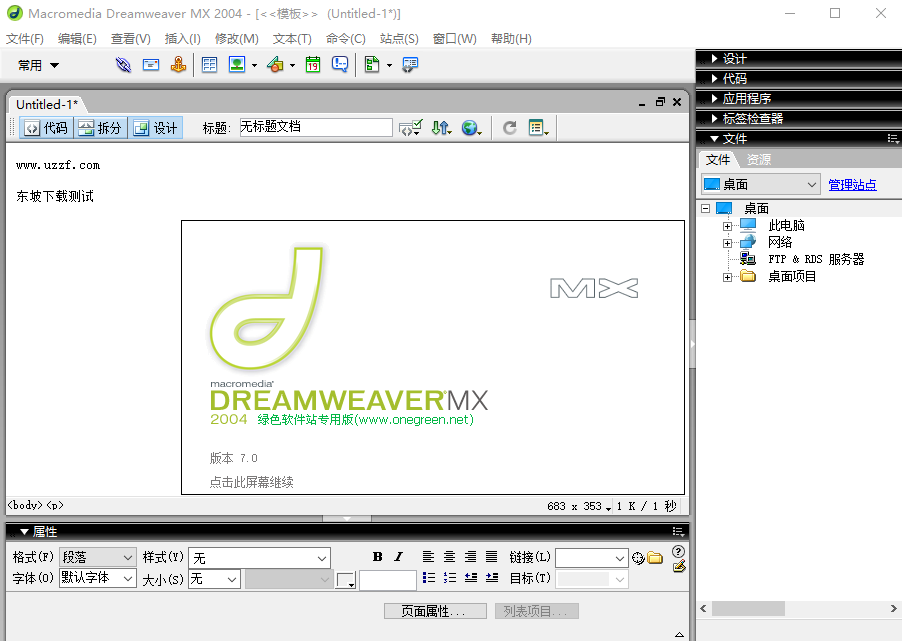Click the Named Anchor icon

tap(179, 64)
